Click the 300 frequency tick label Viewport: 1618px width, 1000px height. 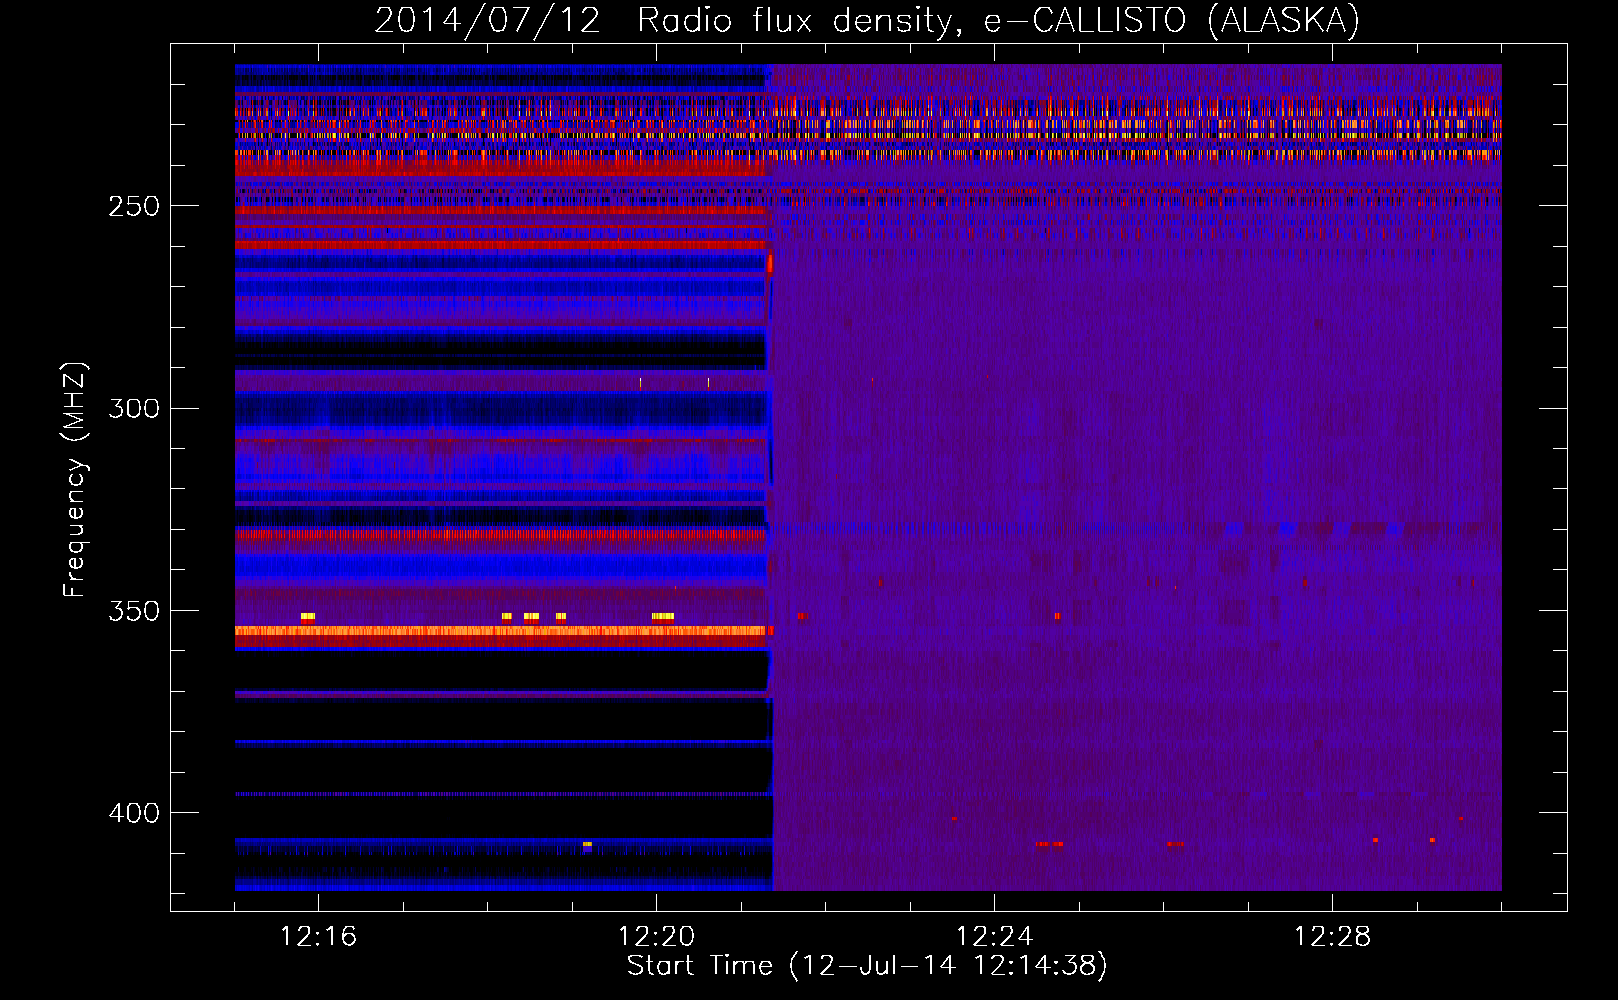[x=134, y=408]
